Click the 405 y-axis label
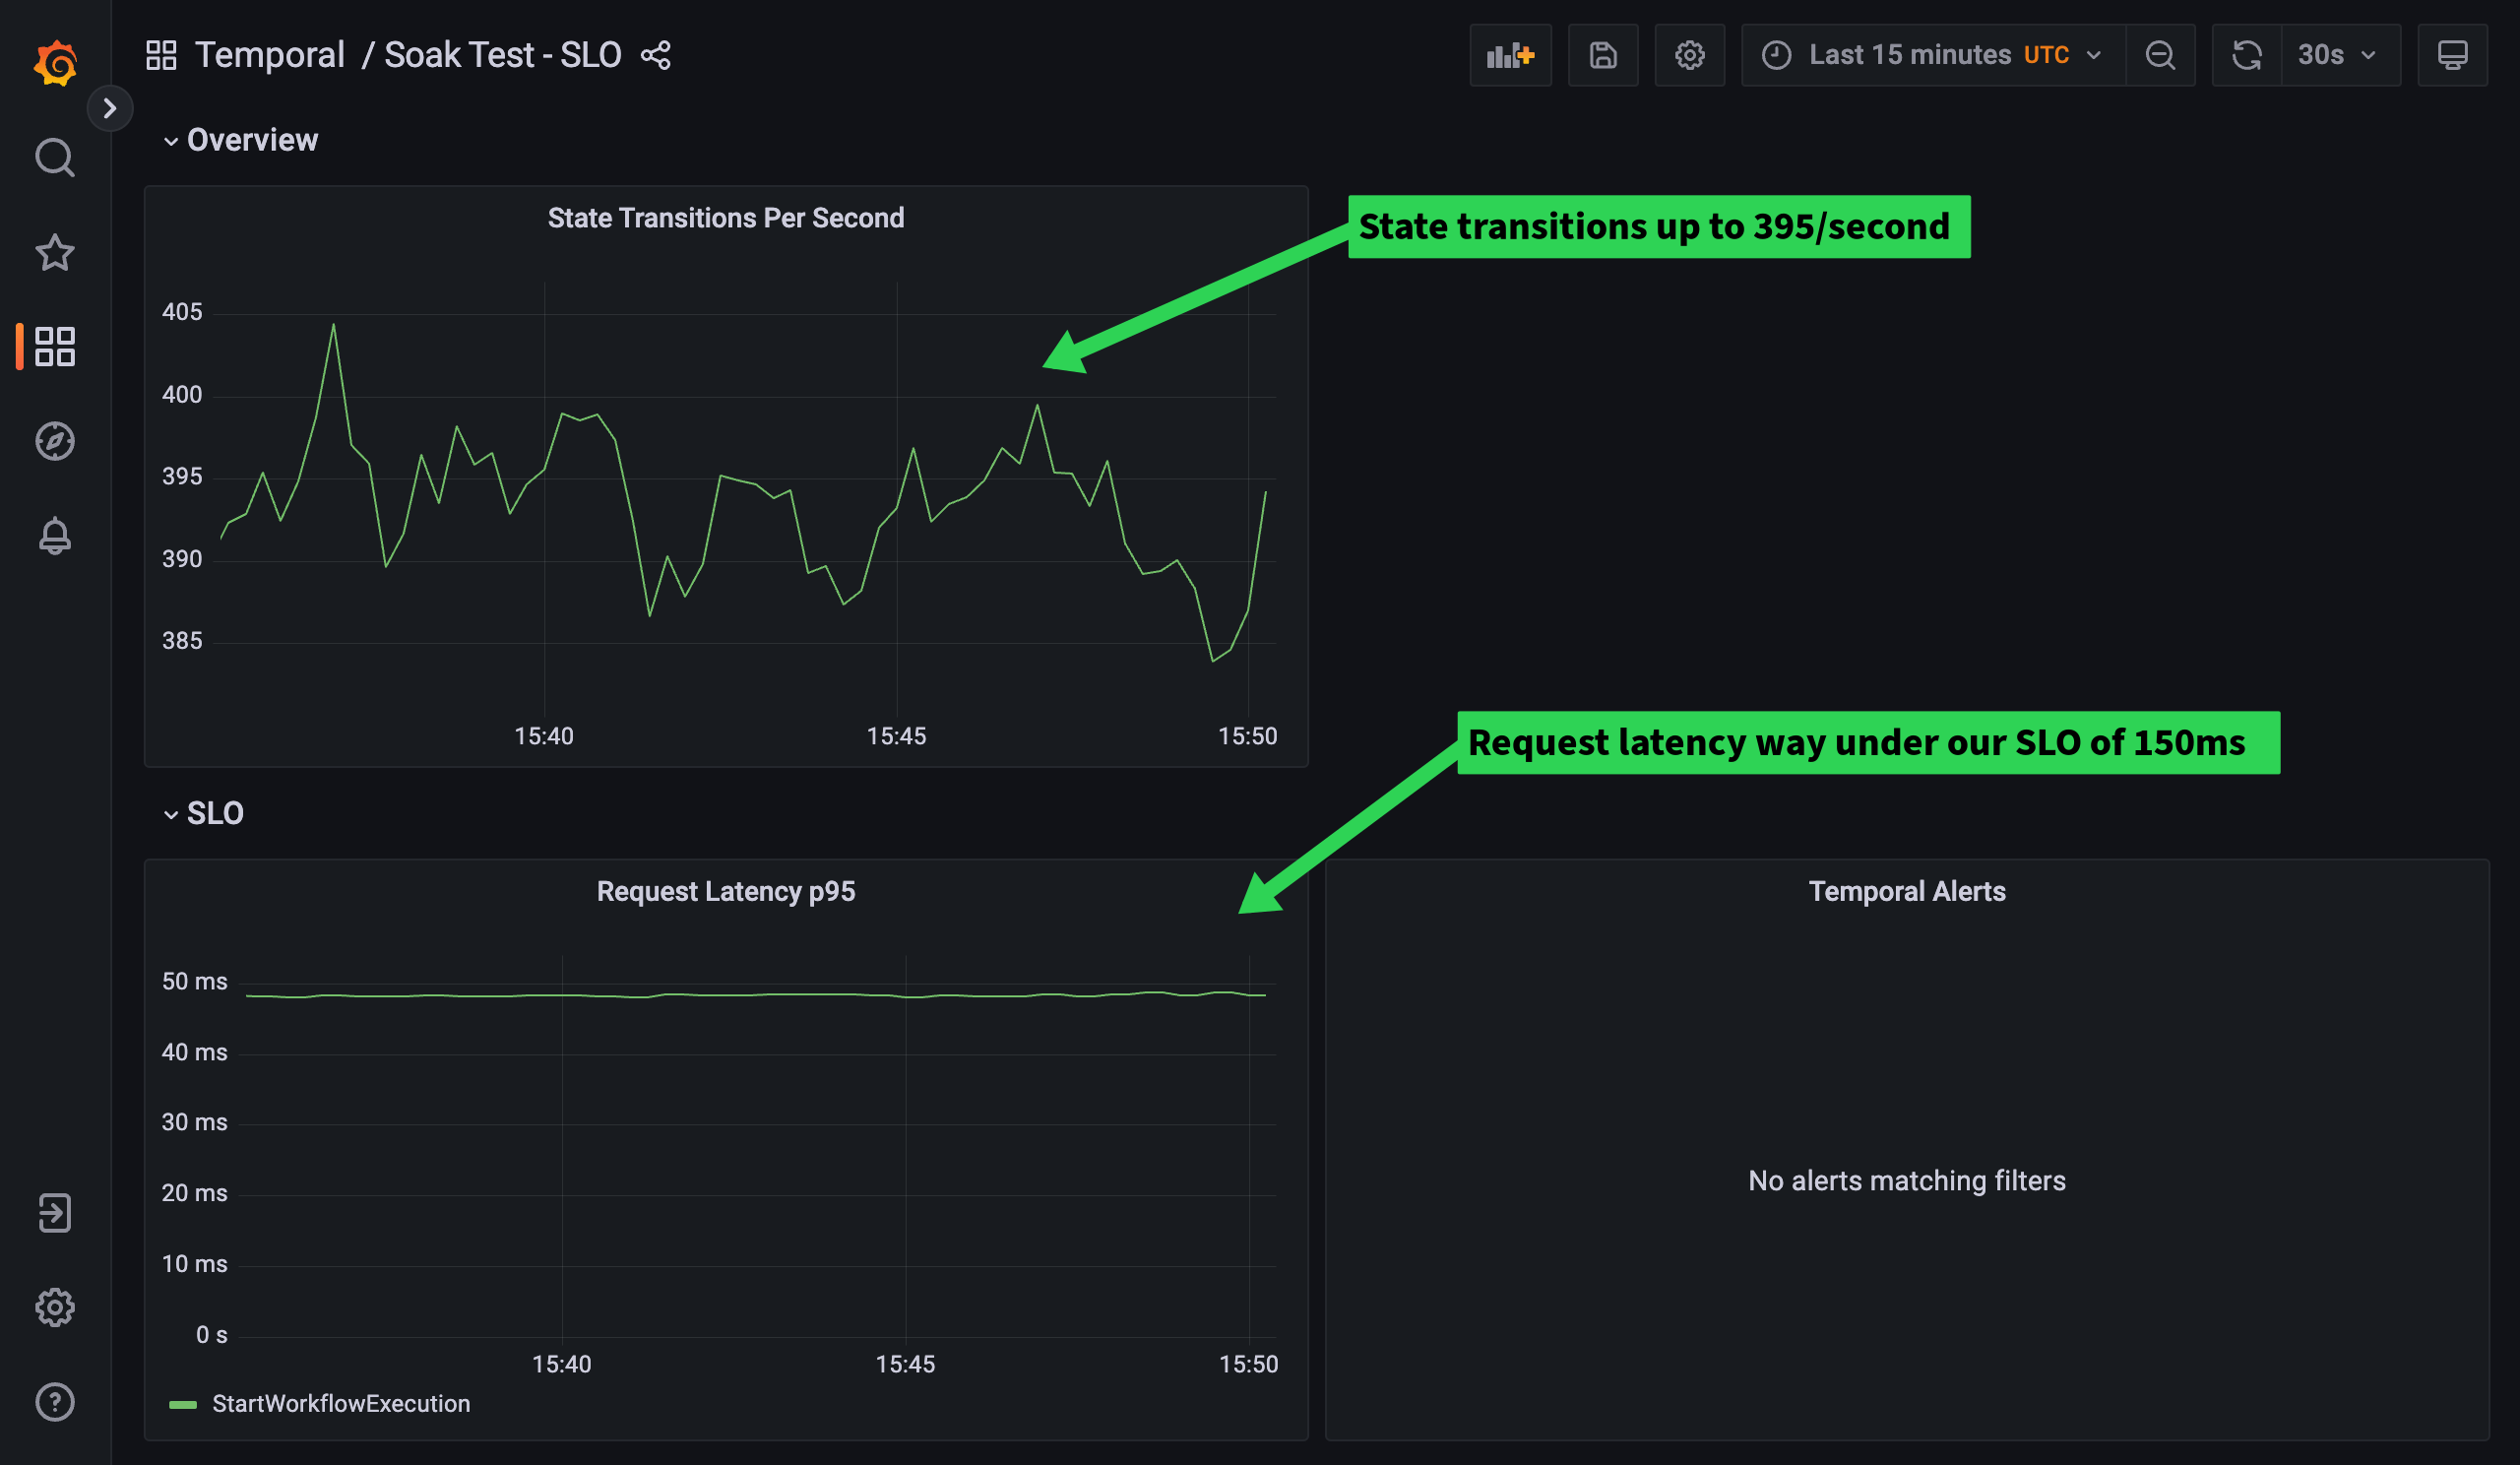Screen dimensions: 2520x1465 [x=182, y=312]
